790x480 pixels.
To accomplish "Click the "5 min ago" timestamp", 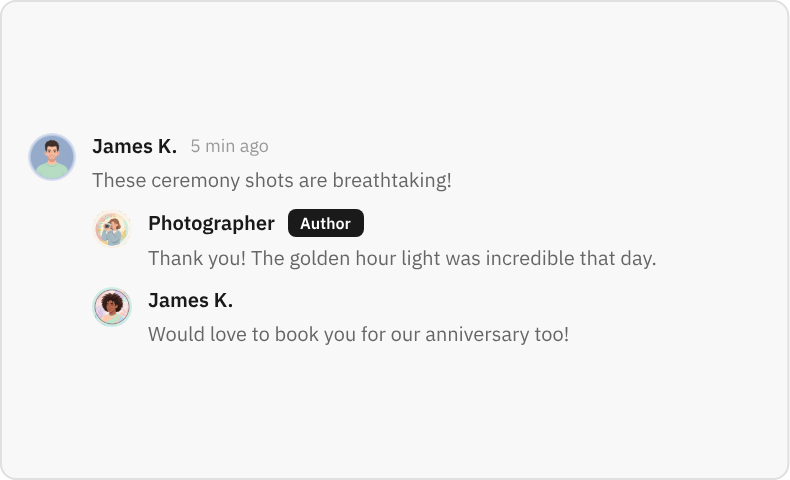I will pos(229,146).
